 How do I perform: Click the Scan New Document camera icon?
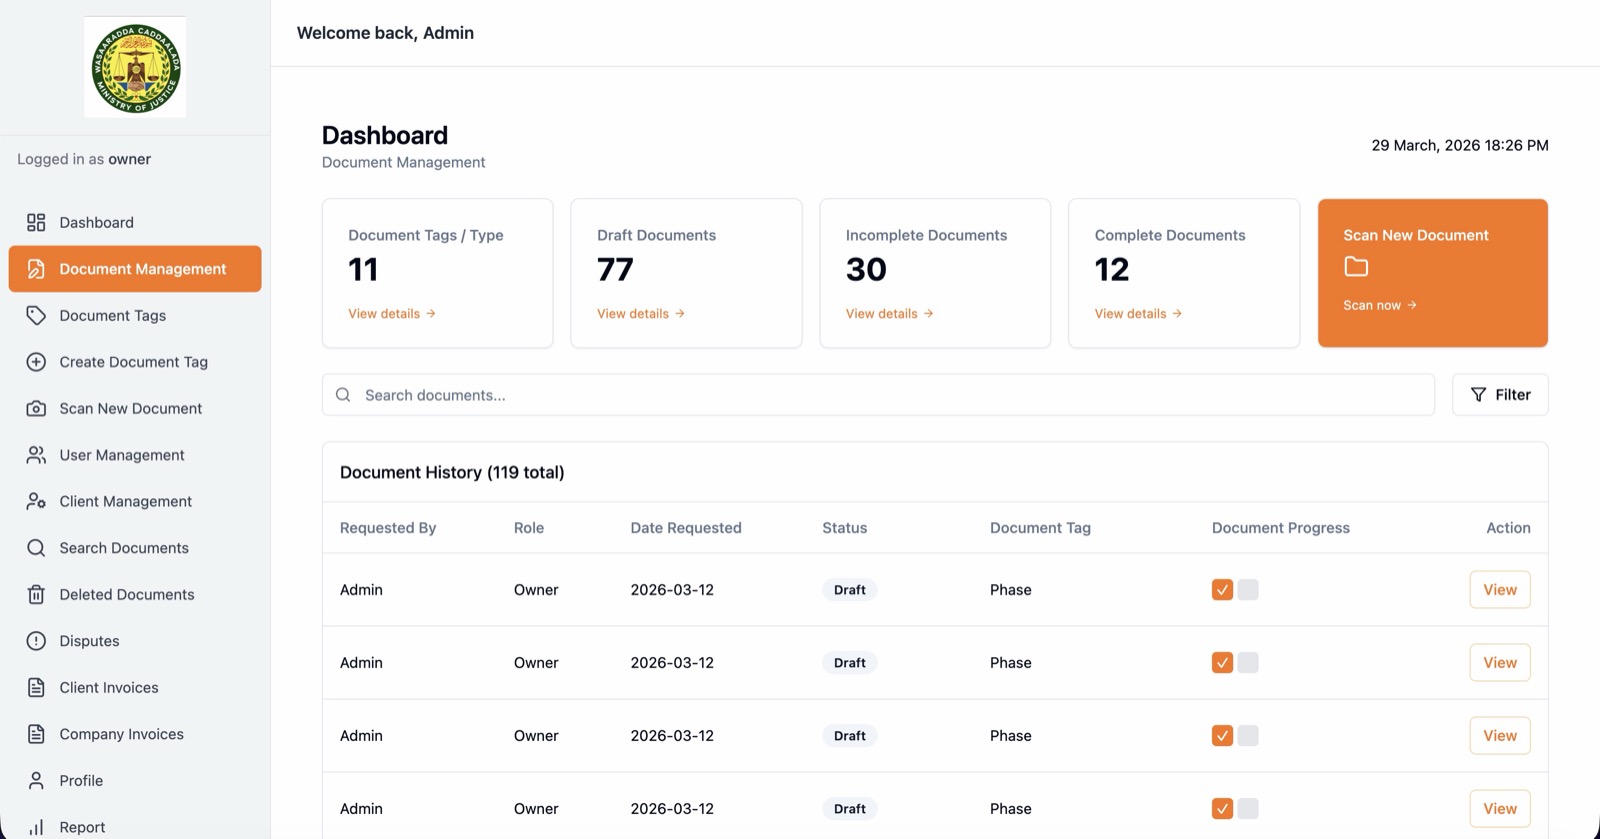coord(36,408)
